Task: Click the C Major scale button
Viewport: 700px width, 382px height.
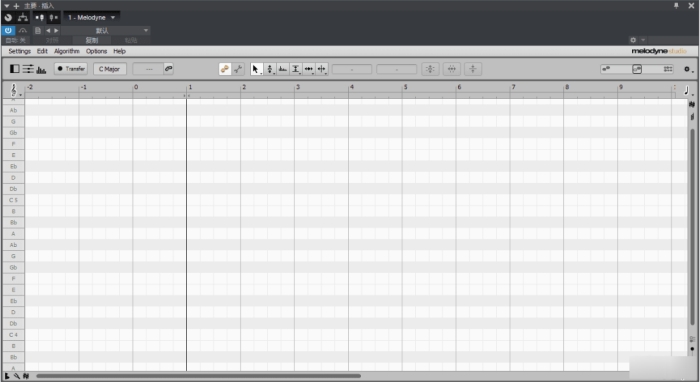Action: tap(109, 69)
